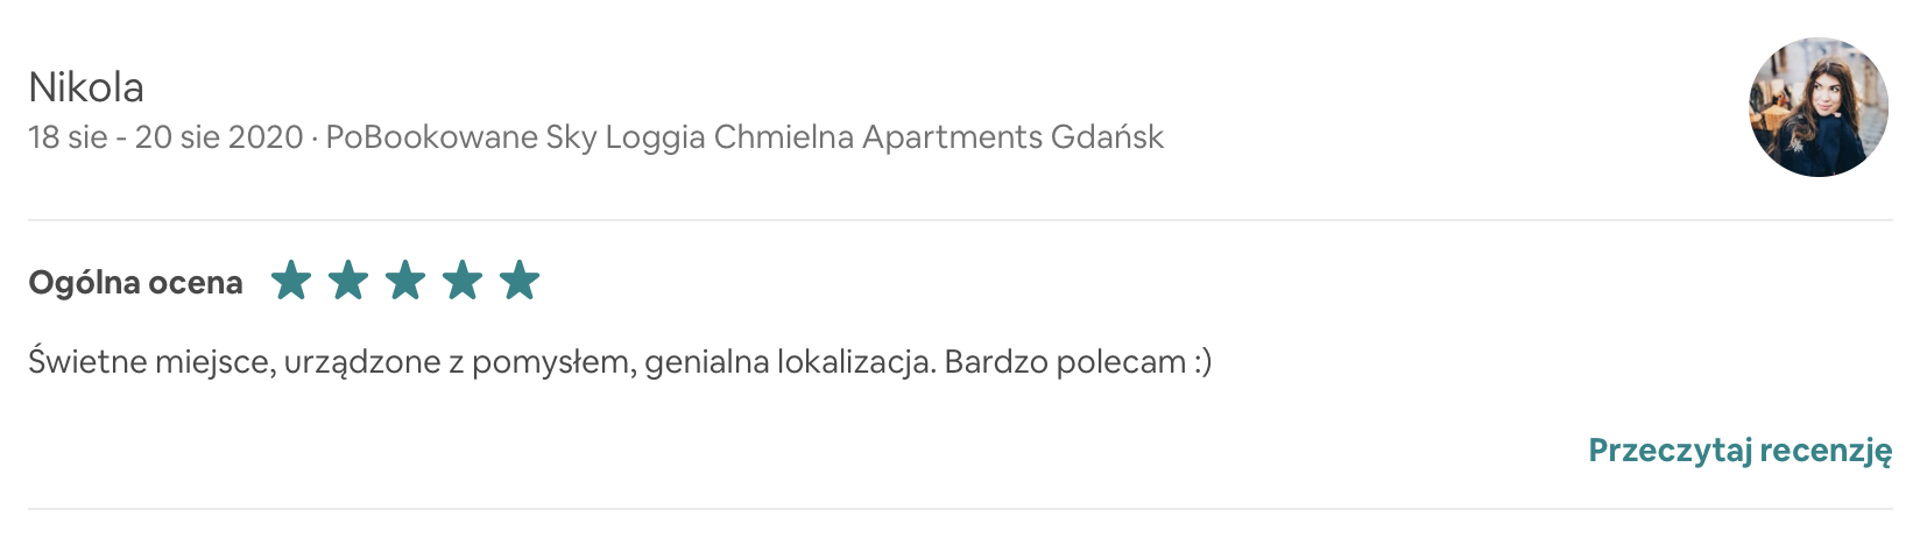1920x559 pixels.
Task: Click the smiley at review end
Action: click(x=1203, y=361)
